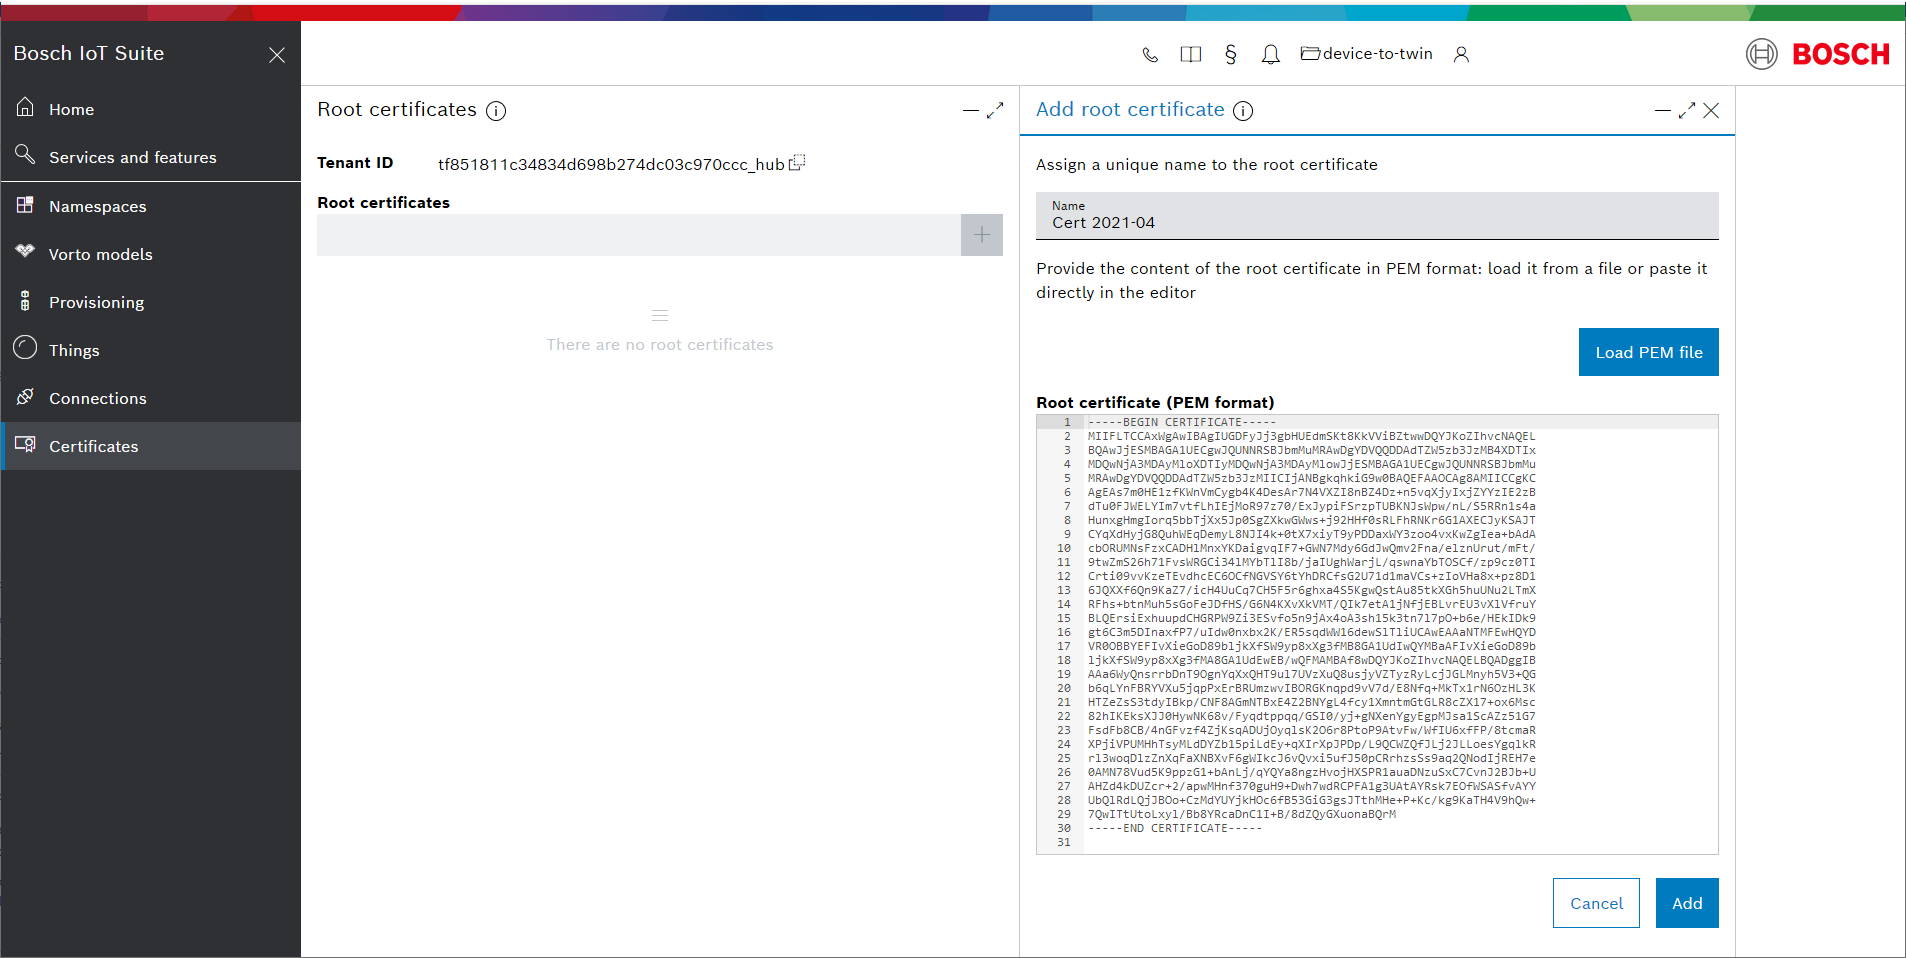This screenshot has height=958, width=1906.
Task: Select Certificates in the sidebar
Action: [x=150, y=446]
